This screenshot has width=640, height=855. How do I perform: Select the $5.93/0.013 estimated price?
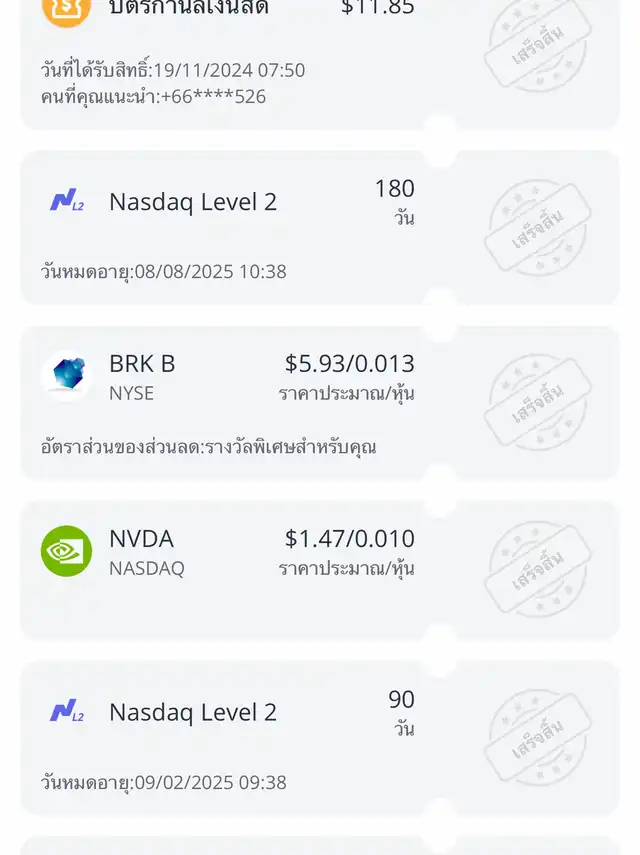[x=349, y=364]
